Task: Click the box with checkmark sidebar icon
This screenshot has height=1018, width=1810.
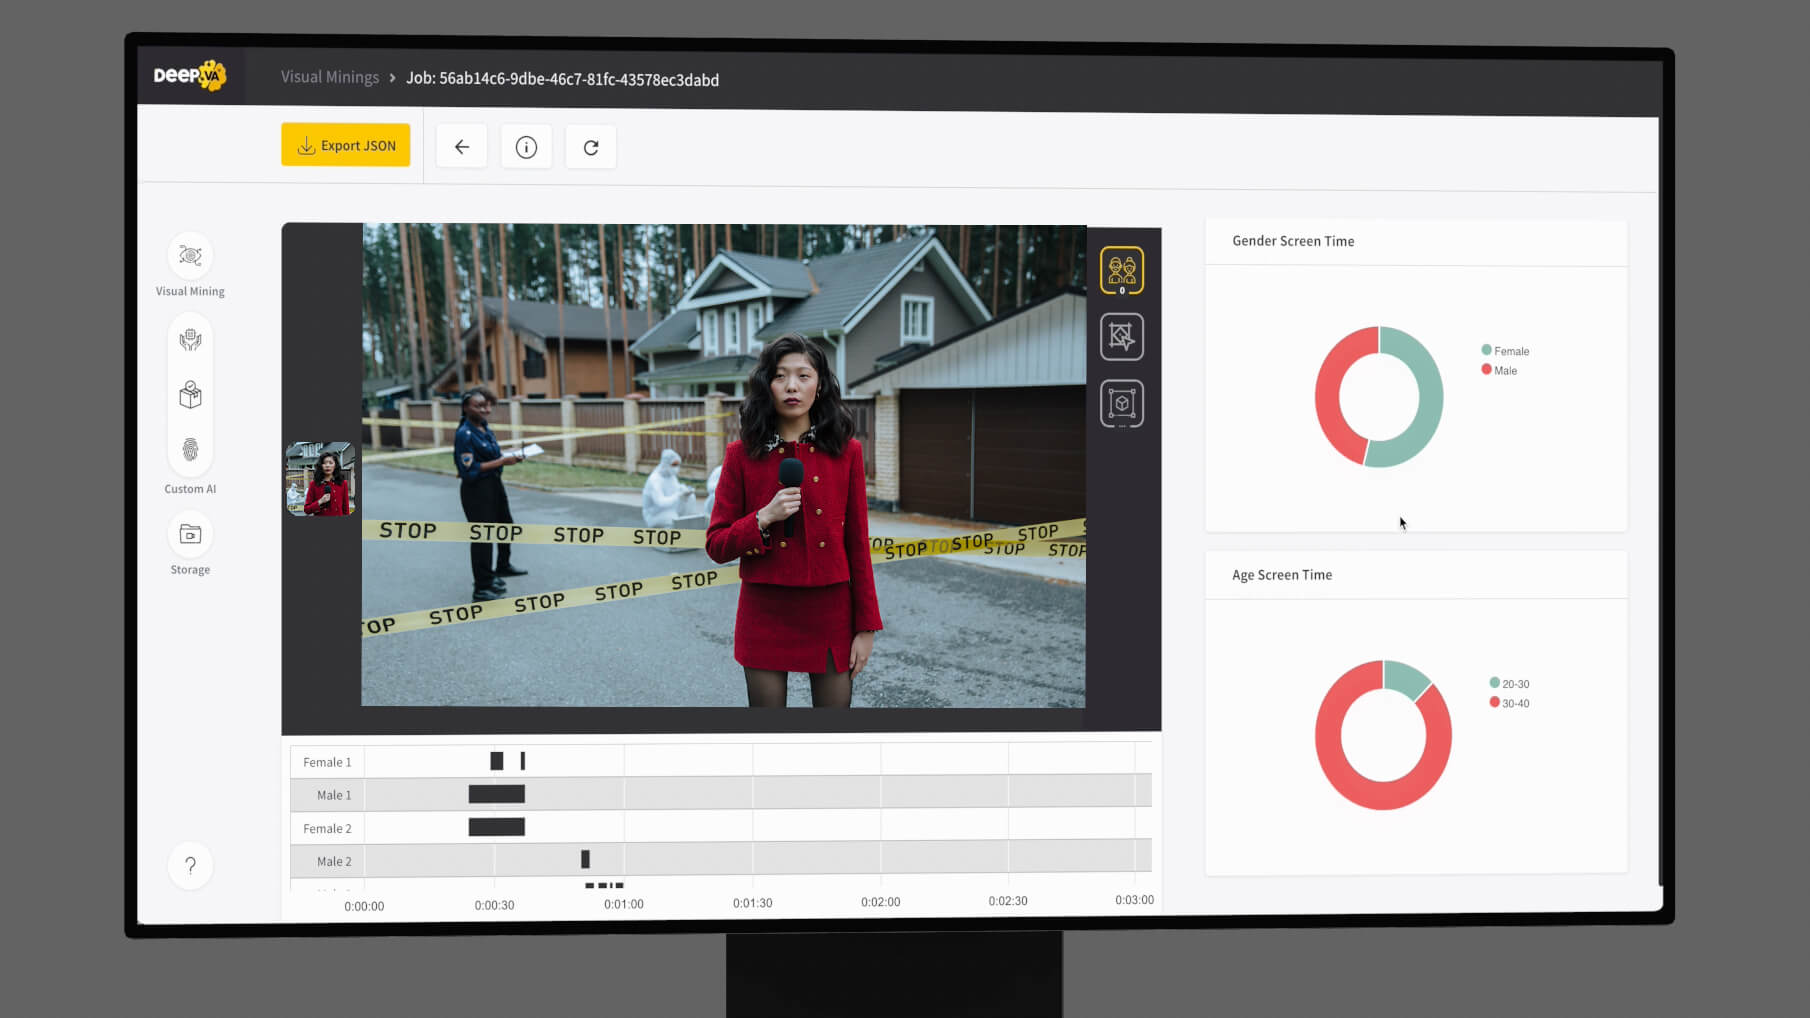Action: click(190, 396)
